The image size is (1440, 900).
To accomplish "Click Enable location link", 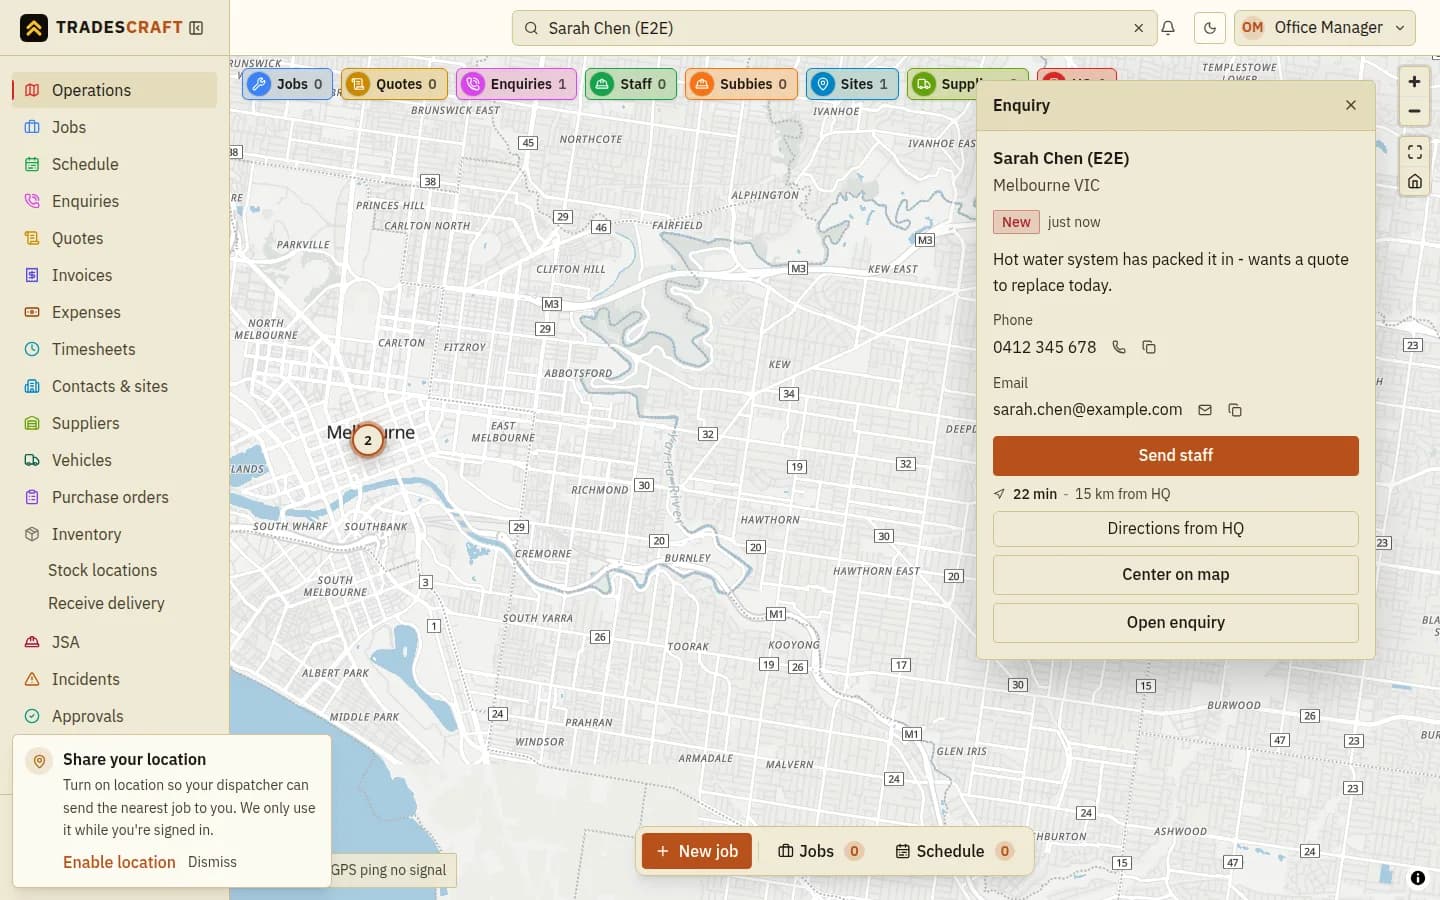I will point(119,862).
